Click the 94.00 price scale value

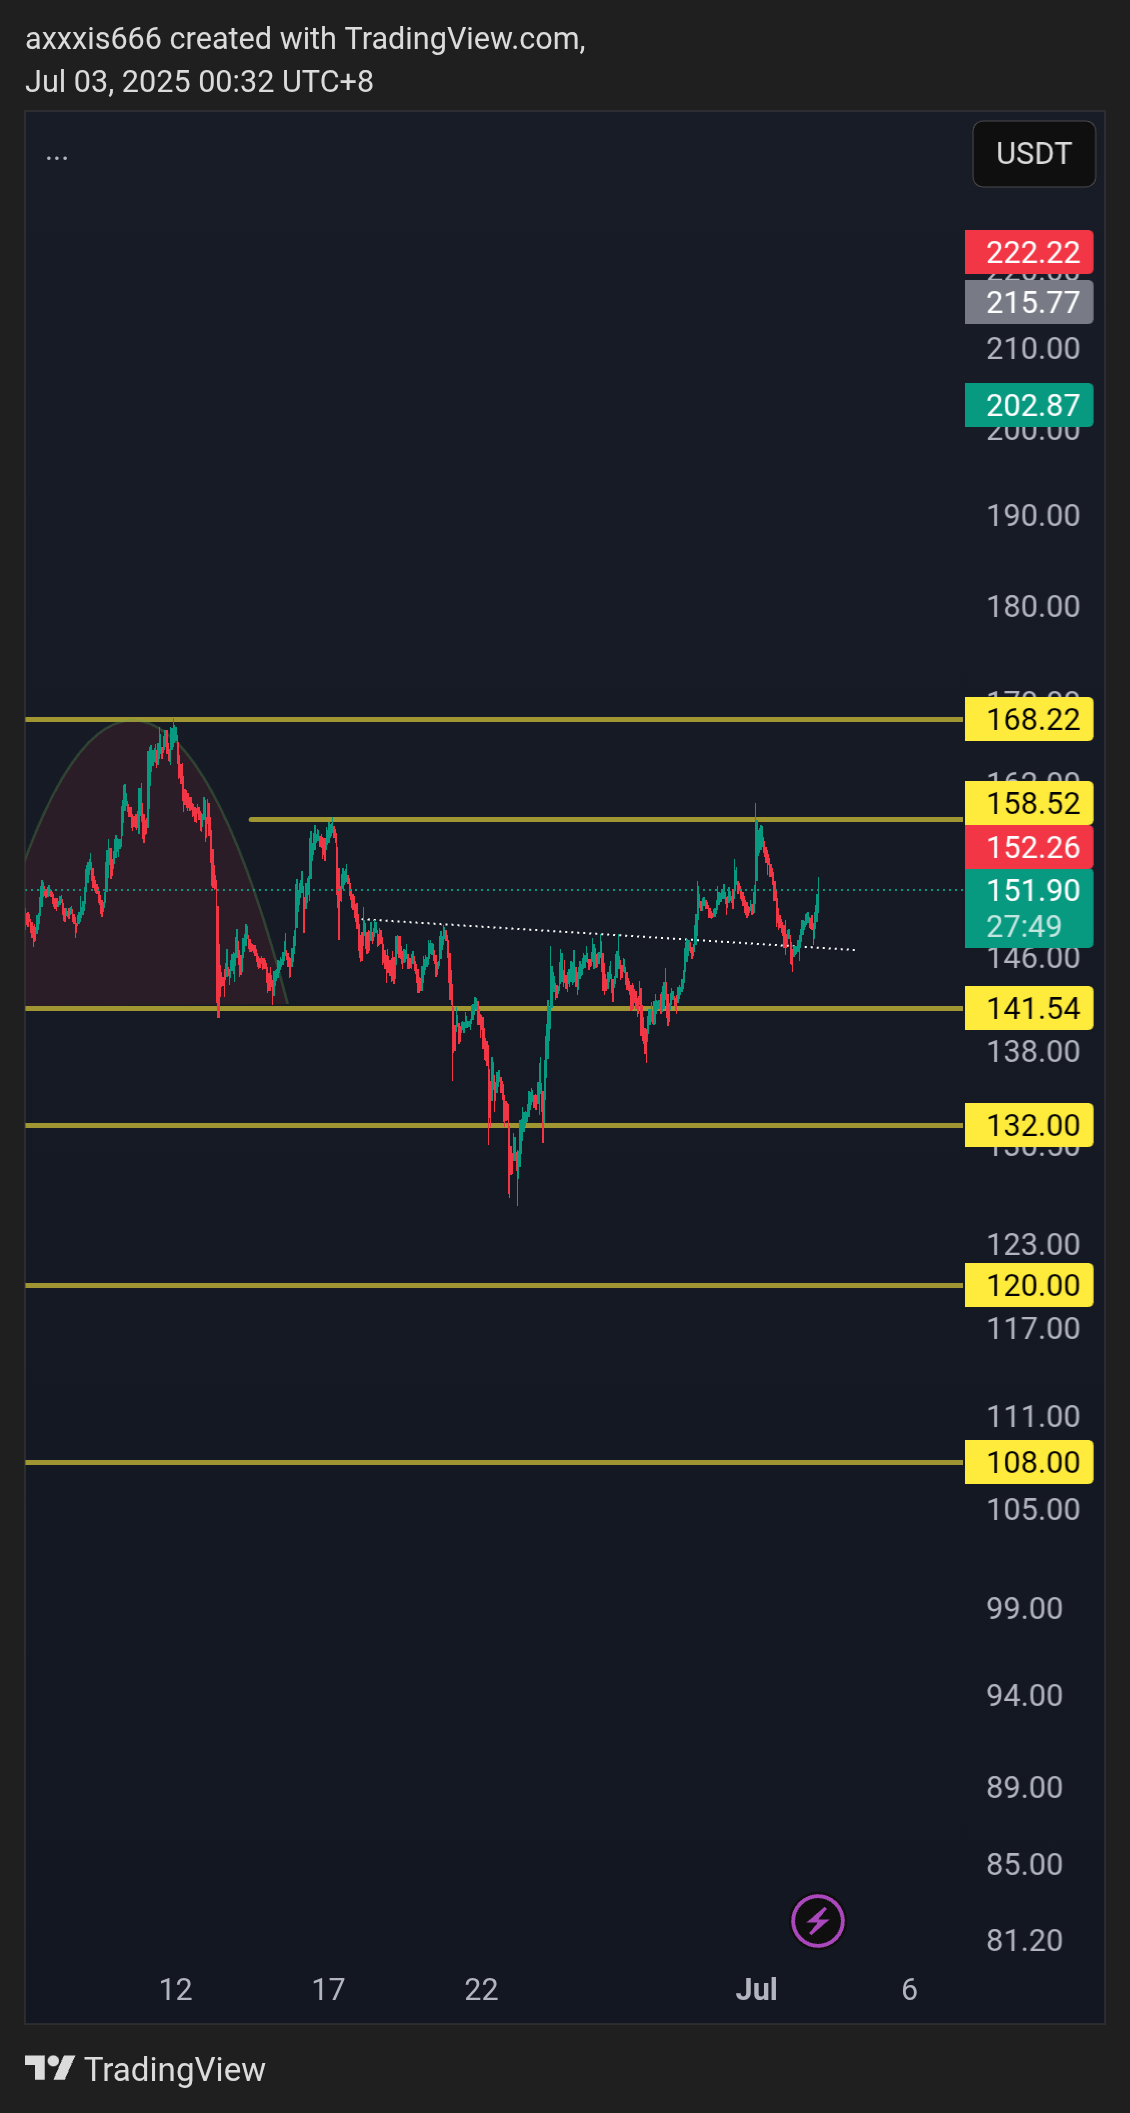(x=1024, y=1695)
